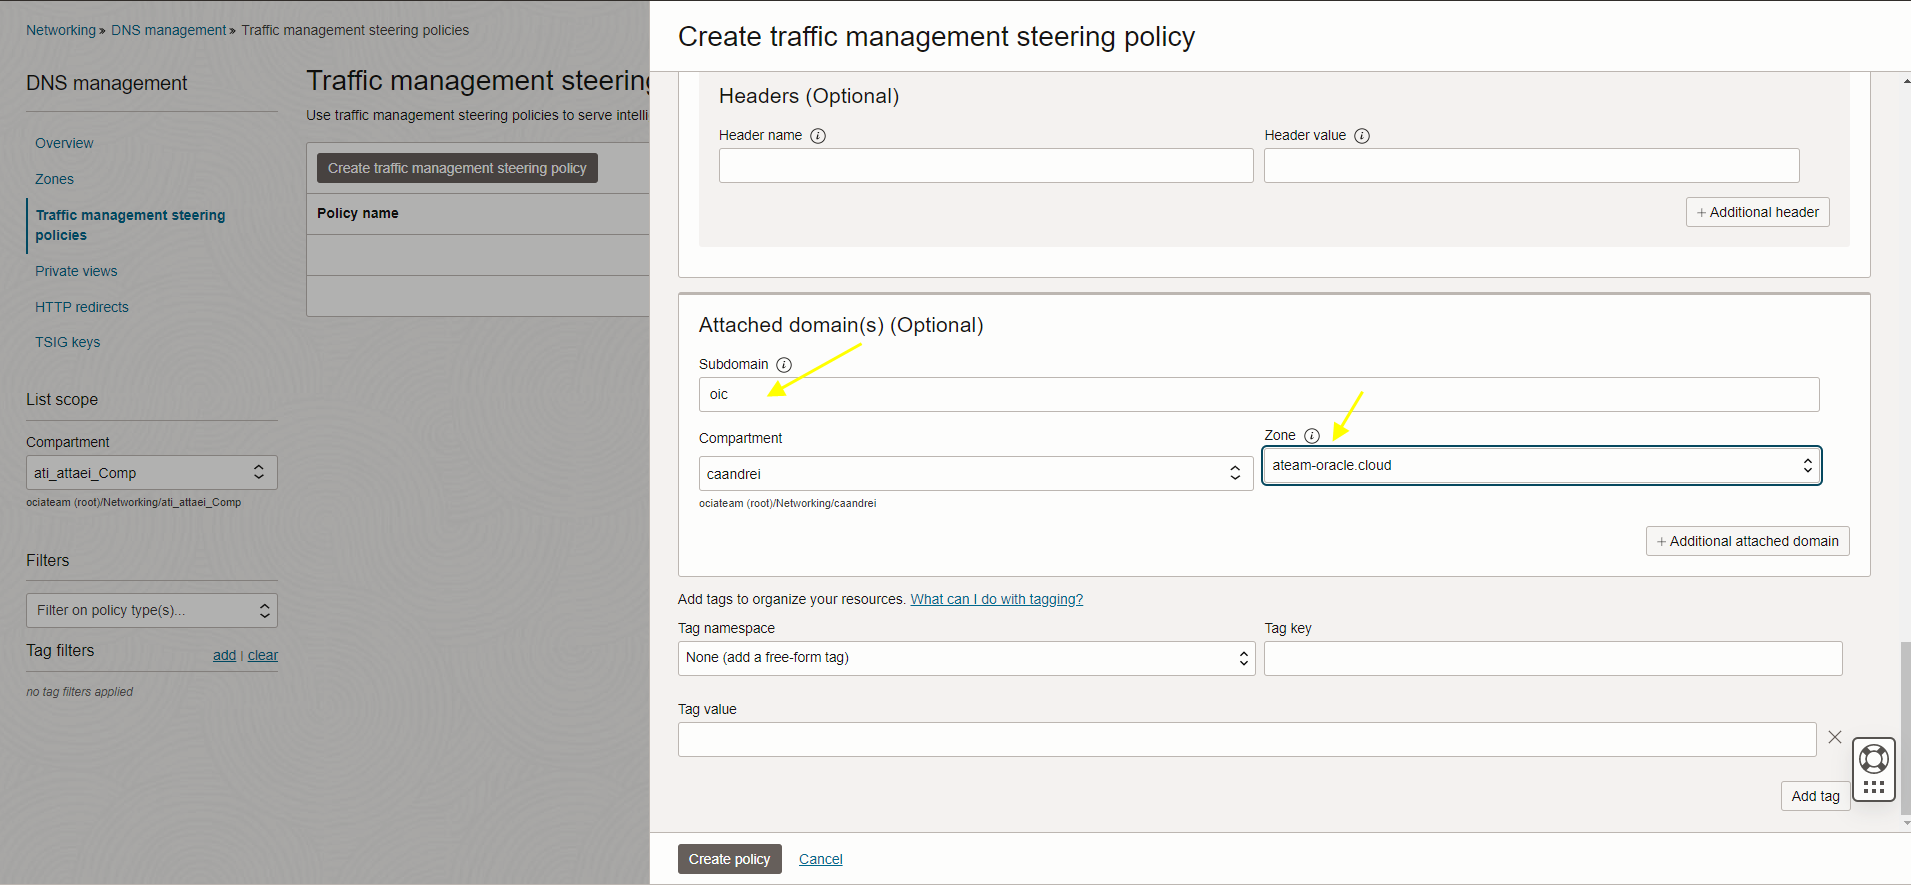Click the Header name info icon

point(818,136)
